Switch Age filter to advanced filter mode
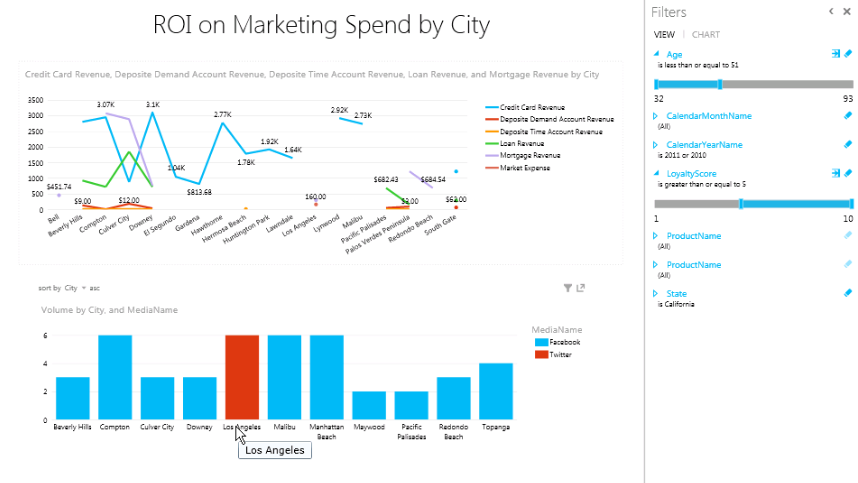 (835, 54)
